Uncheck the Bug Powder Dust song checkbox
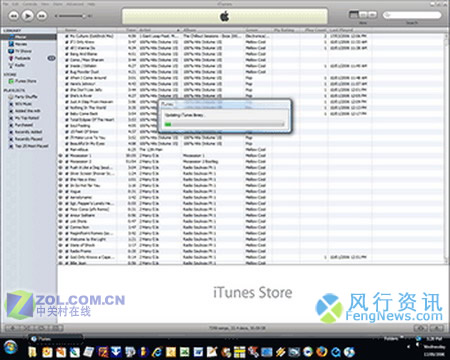The width and height of the screenshot is (450, 360). [67, 72]
